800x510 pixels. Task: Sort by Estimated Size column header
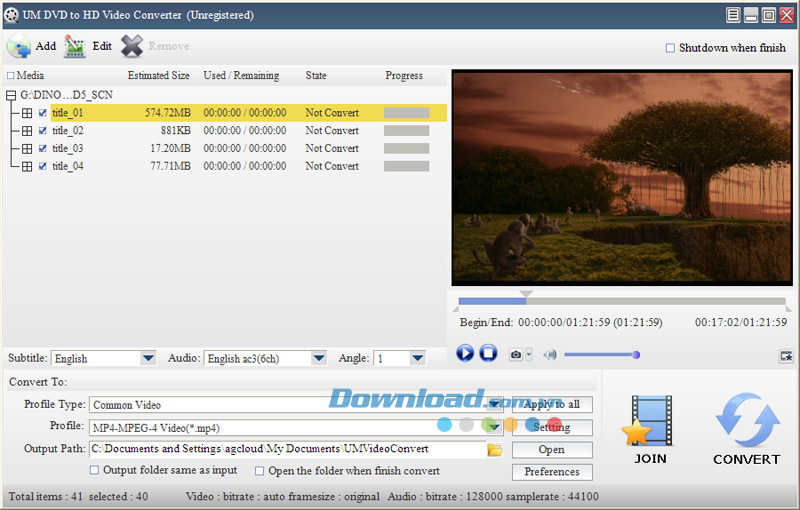click(x=159, y=75)
